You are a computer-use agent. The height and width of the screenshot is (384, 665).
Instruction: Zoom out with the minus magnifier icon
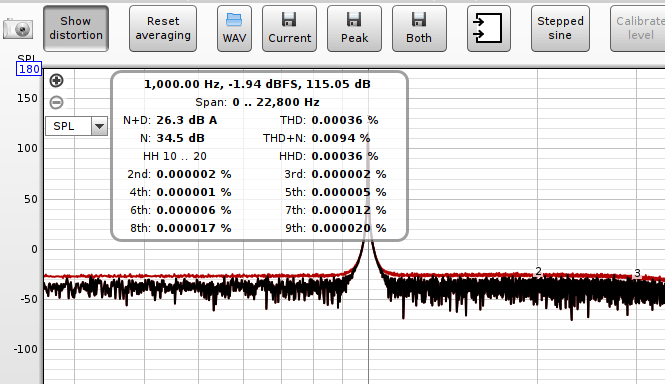tap(56, 102)
